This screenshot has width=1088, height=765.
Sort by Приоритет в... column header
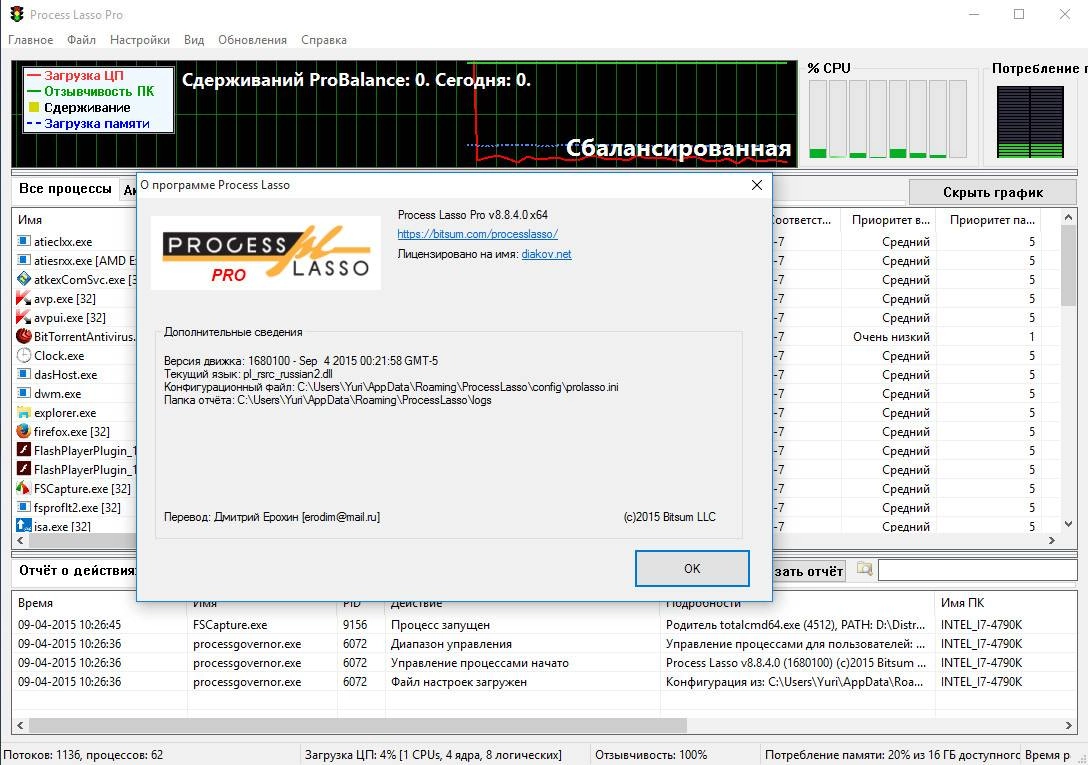click(889, 219)
